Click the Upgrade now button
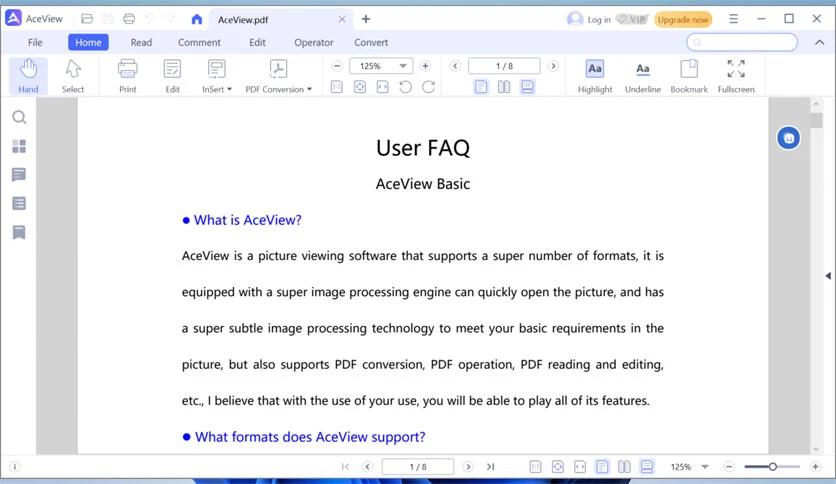The height and width of the screenshot is (484, 836). pyautogui.click(x=683, y=20)
